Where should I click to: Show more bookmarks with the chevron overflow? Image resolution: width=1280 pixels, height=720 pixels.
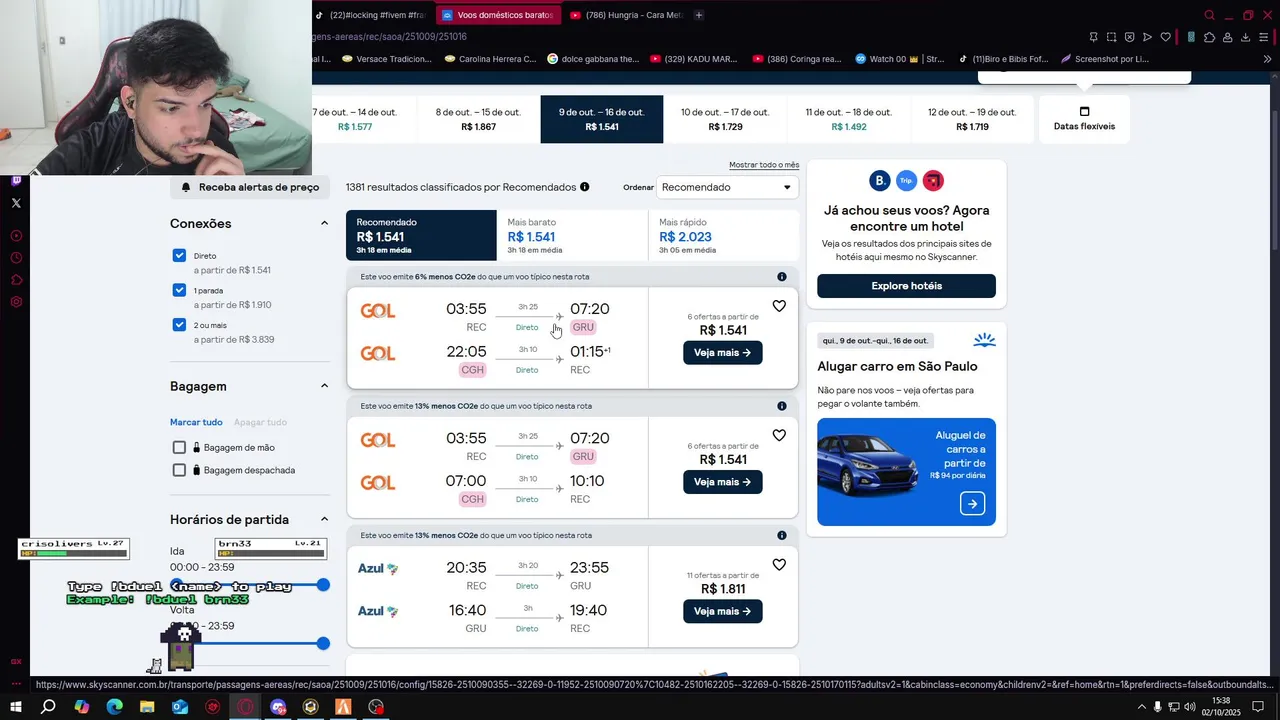pos(1267,59)
